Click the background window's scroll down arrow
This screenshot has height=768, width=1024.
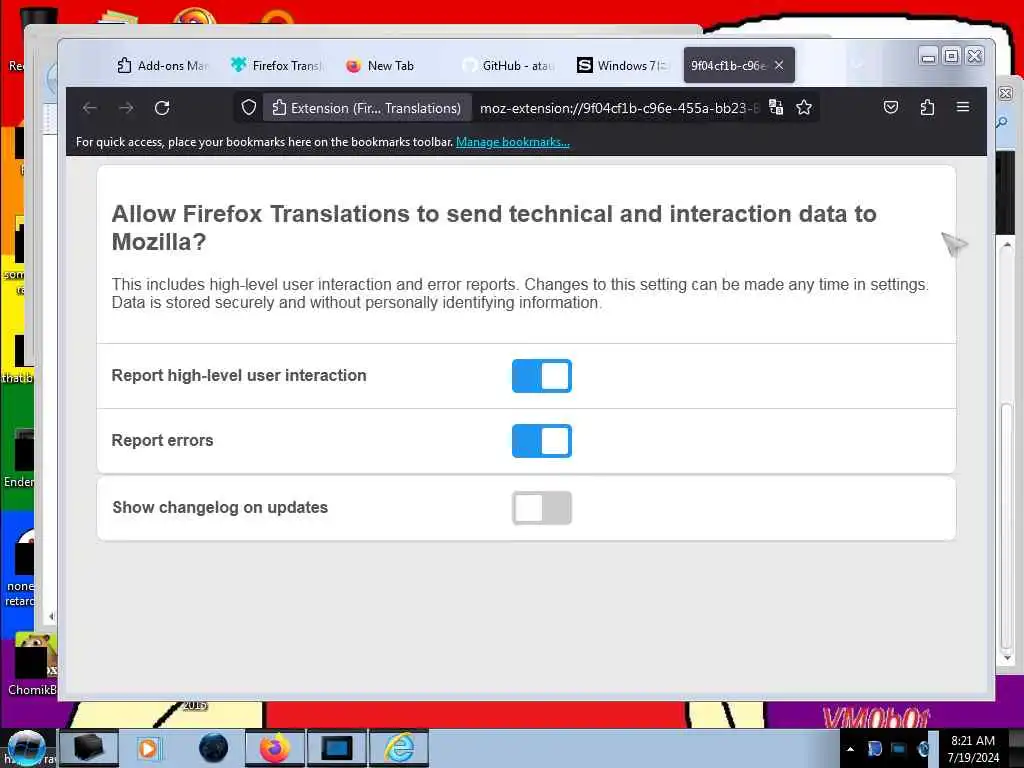(x=1007, y=658)
